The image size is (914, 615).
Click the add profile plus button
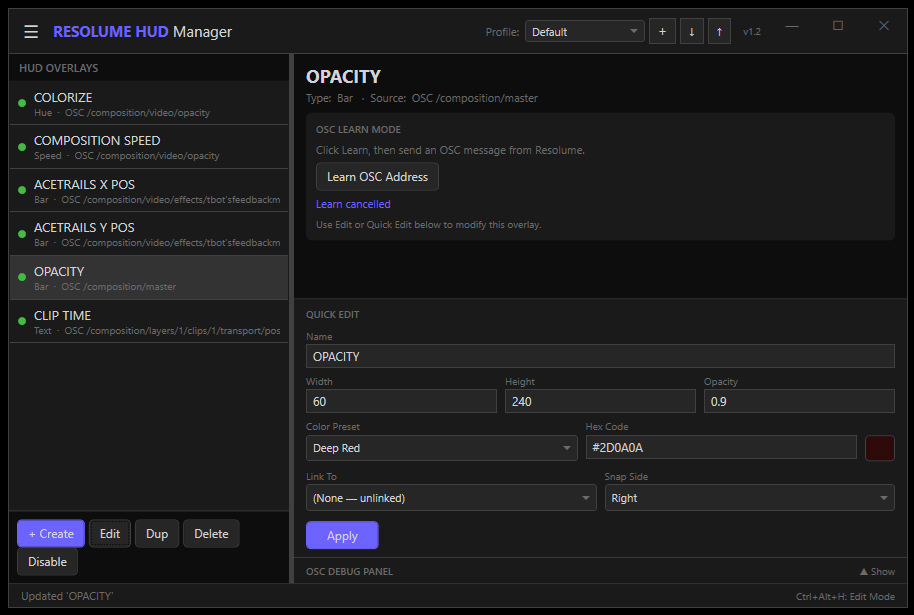662,32
